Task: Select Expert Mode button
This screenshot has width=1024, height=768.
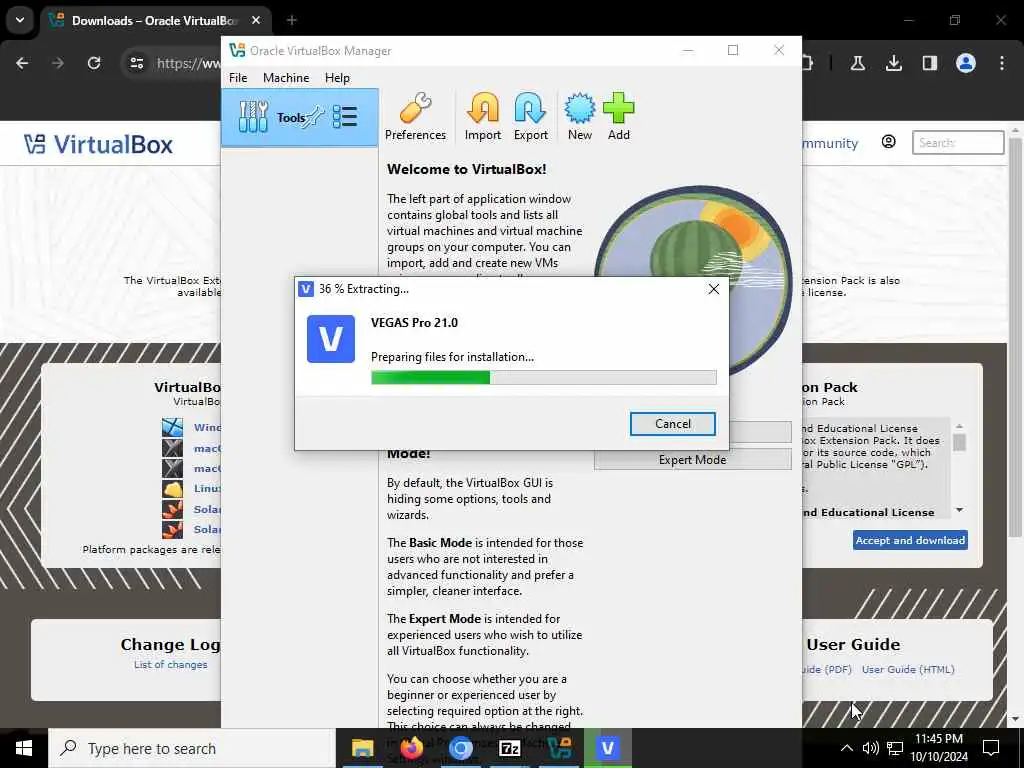Action: [692, 460]
